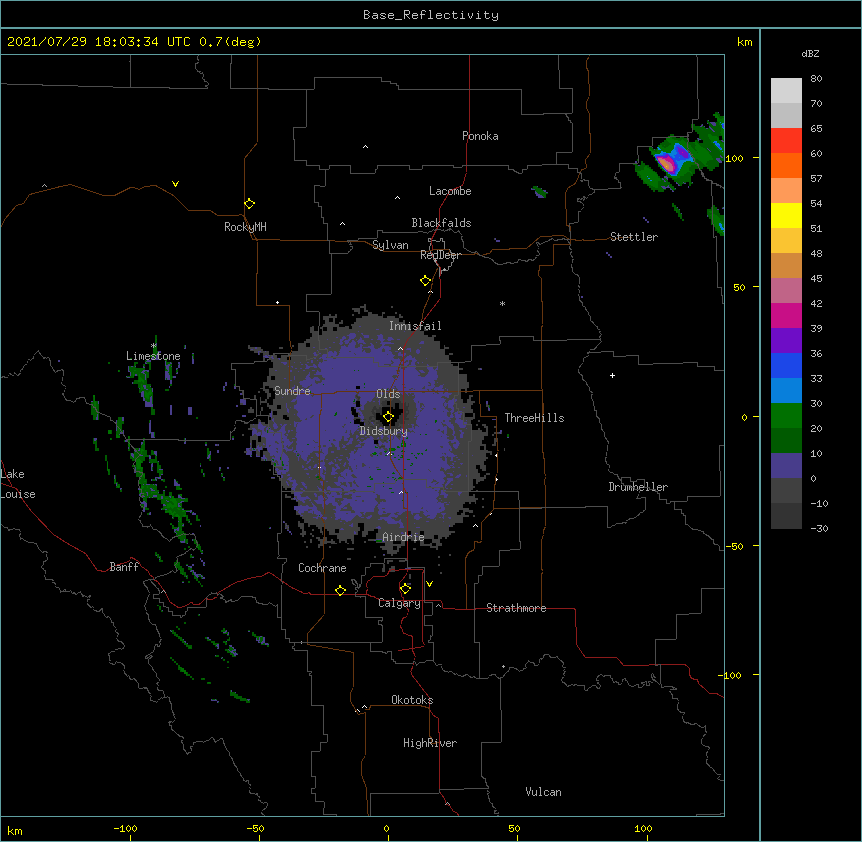Pick the bright green 20-30 dBZ legend swatch

tap(786, 416)
